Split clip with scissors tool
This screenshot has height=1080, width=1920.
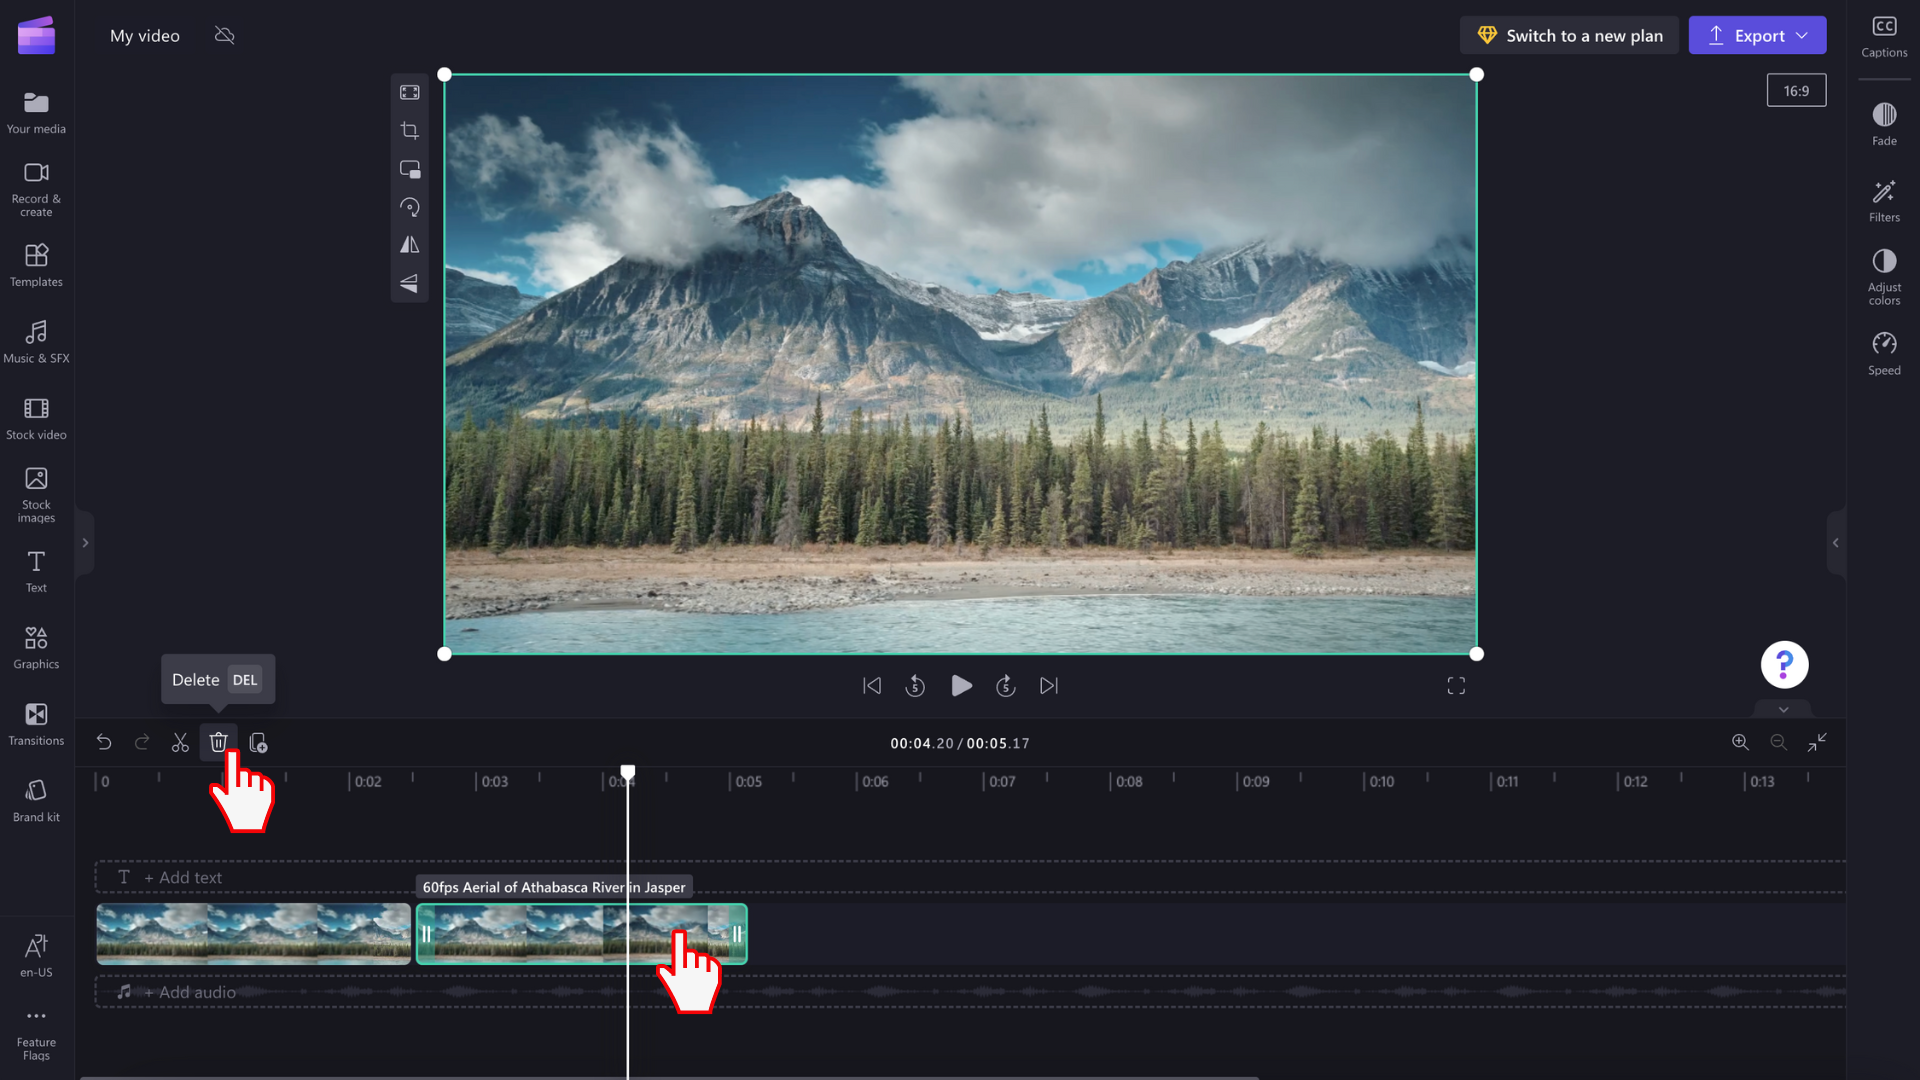coord(180,742)
